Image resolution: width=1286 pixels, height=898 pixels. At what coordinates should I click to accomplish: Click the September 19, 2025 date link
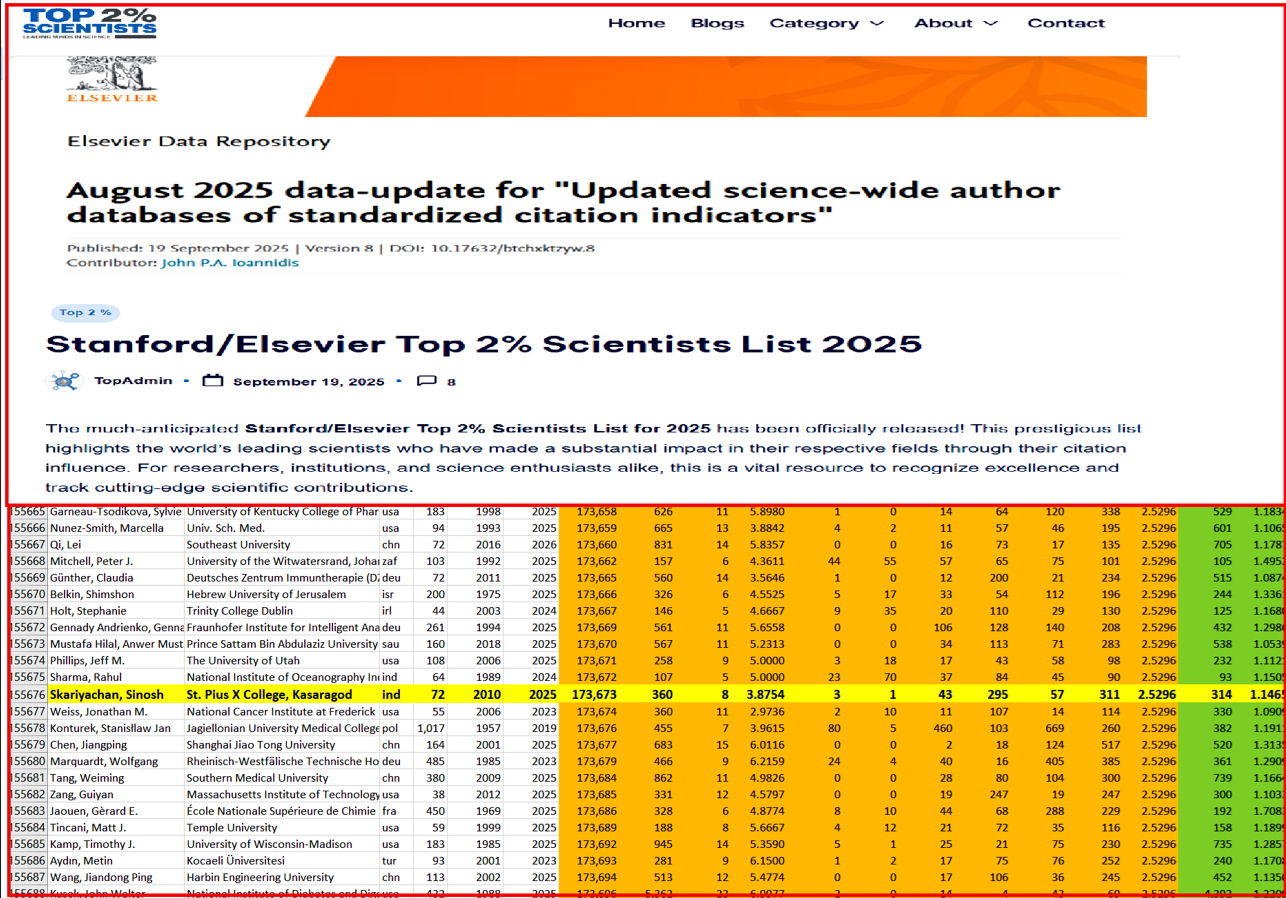coord(308,381)
